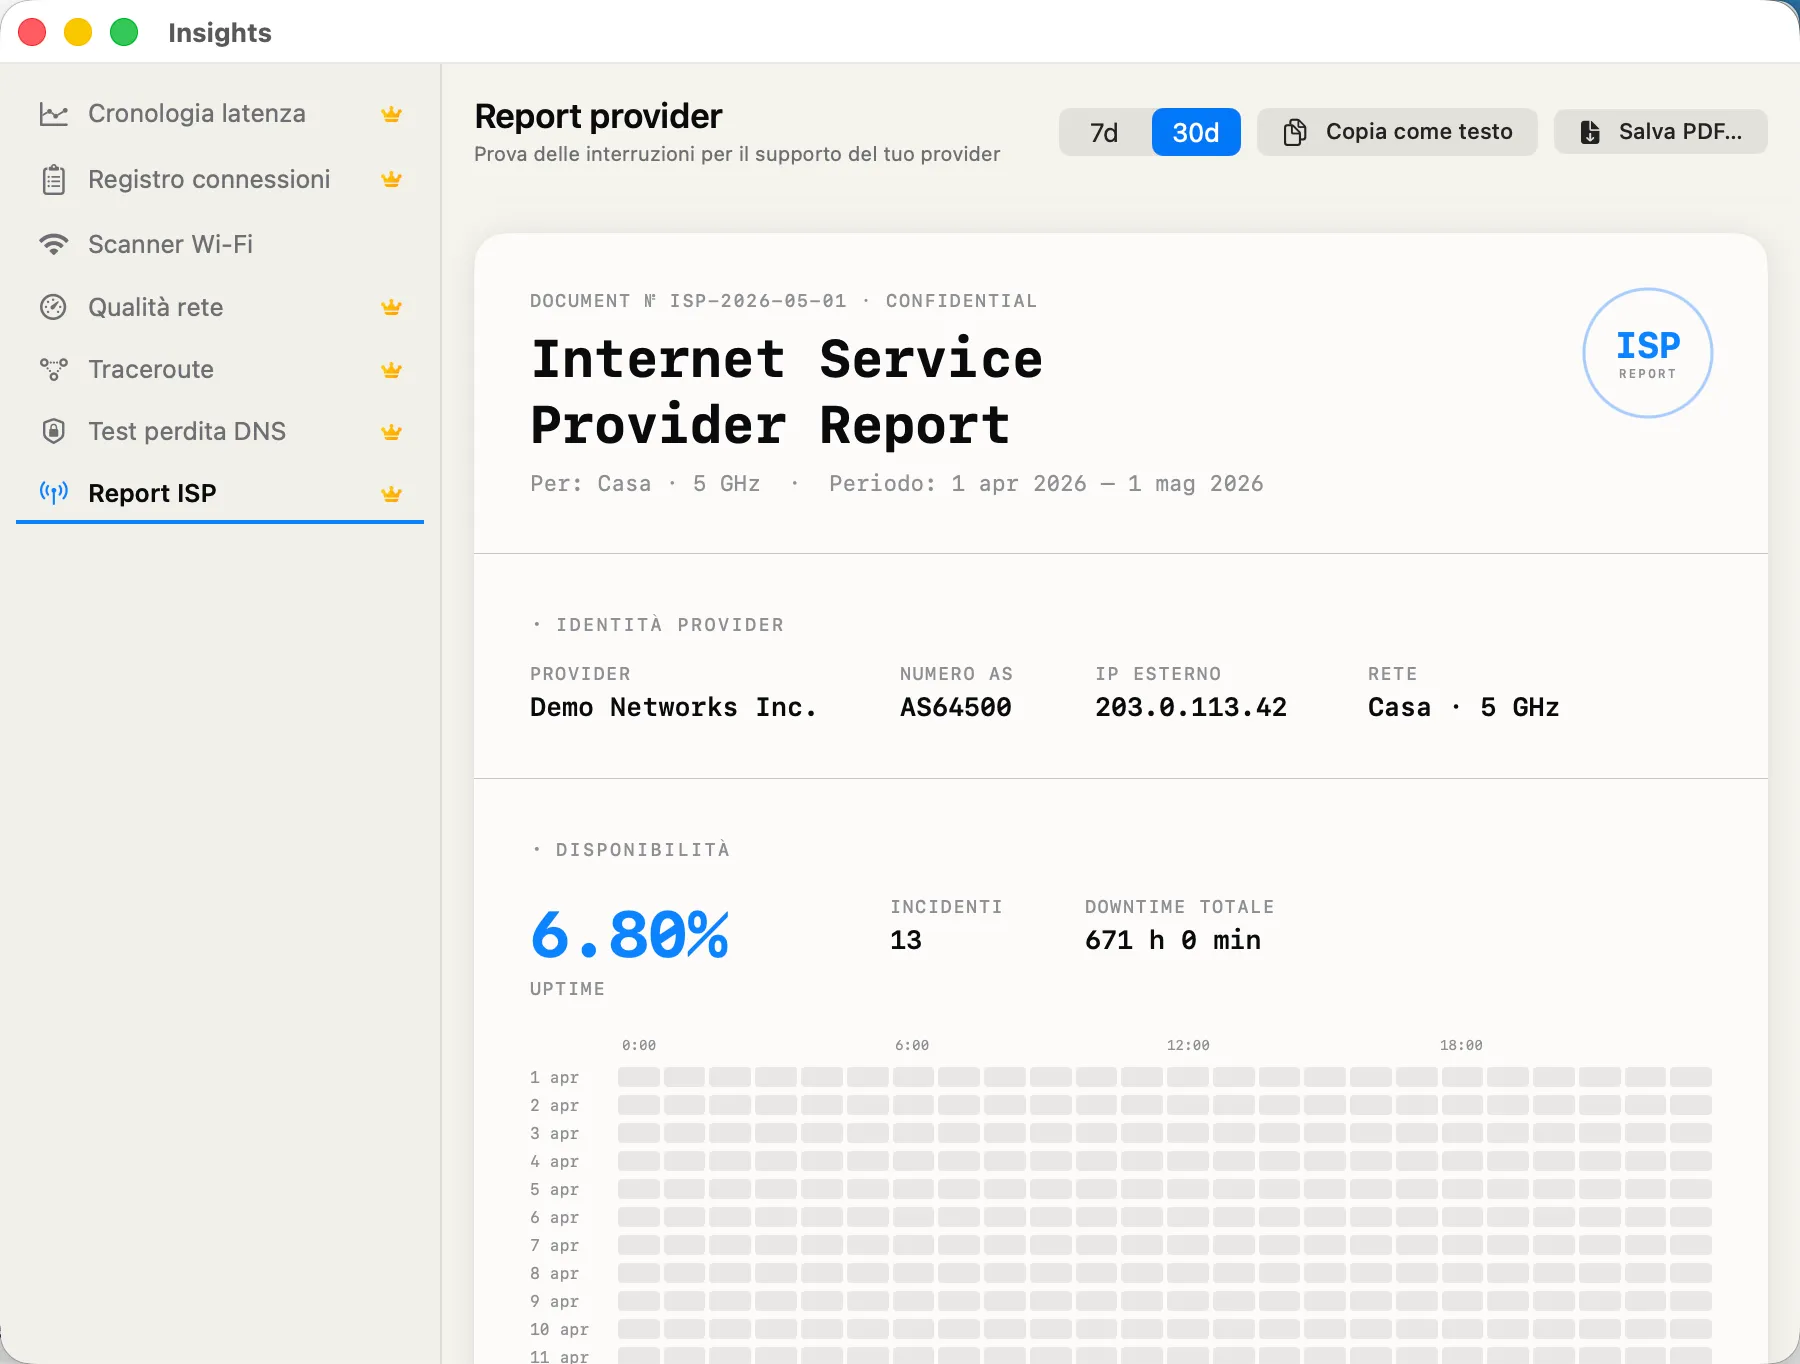Go to Scanner Wi-Fi

(220, 244)
